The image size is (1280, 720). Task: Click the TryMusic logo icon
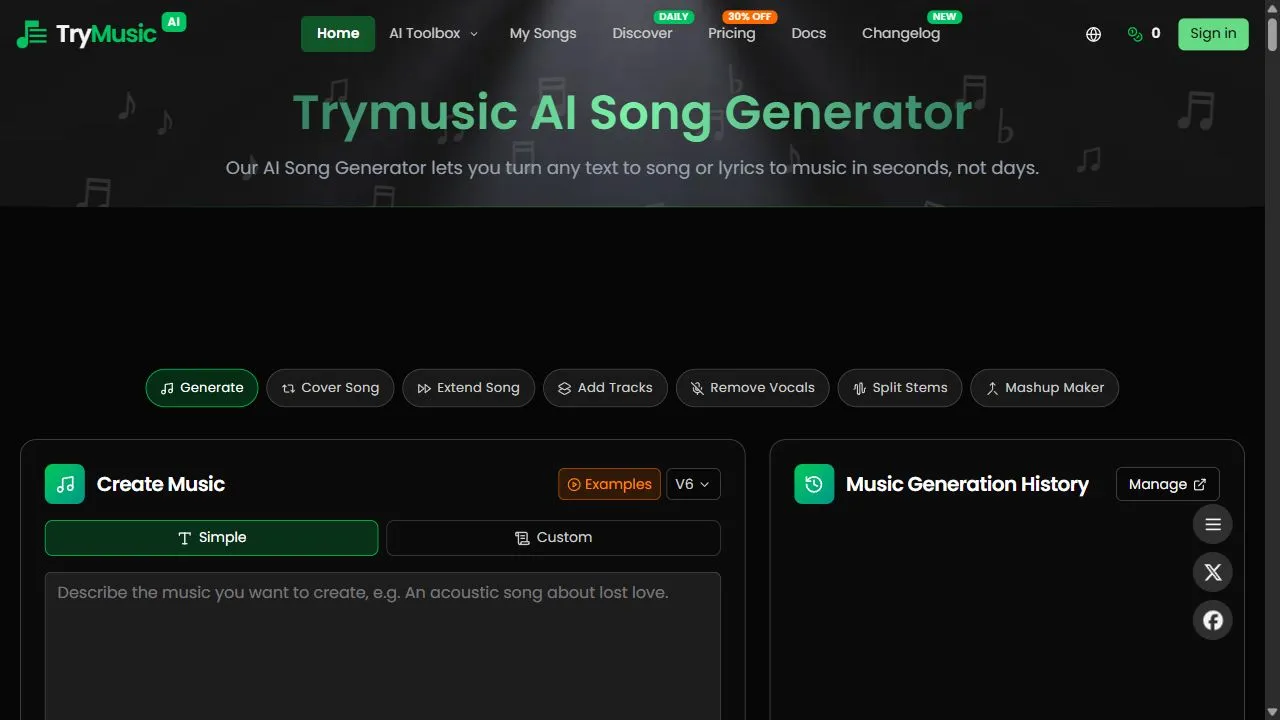32,34
